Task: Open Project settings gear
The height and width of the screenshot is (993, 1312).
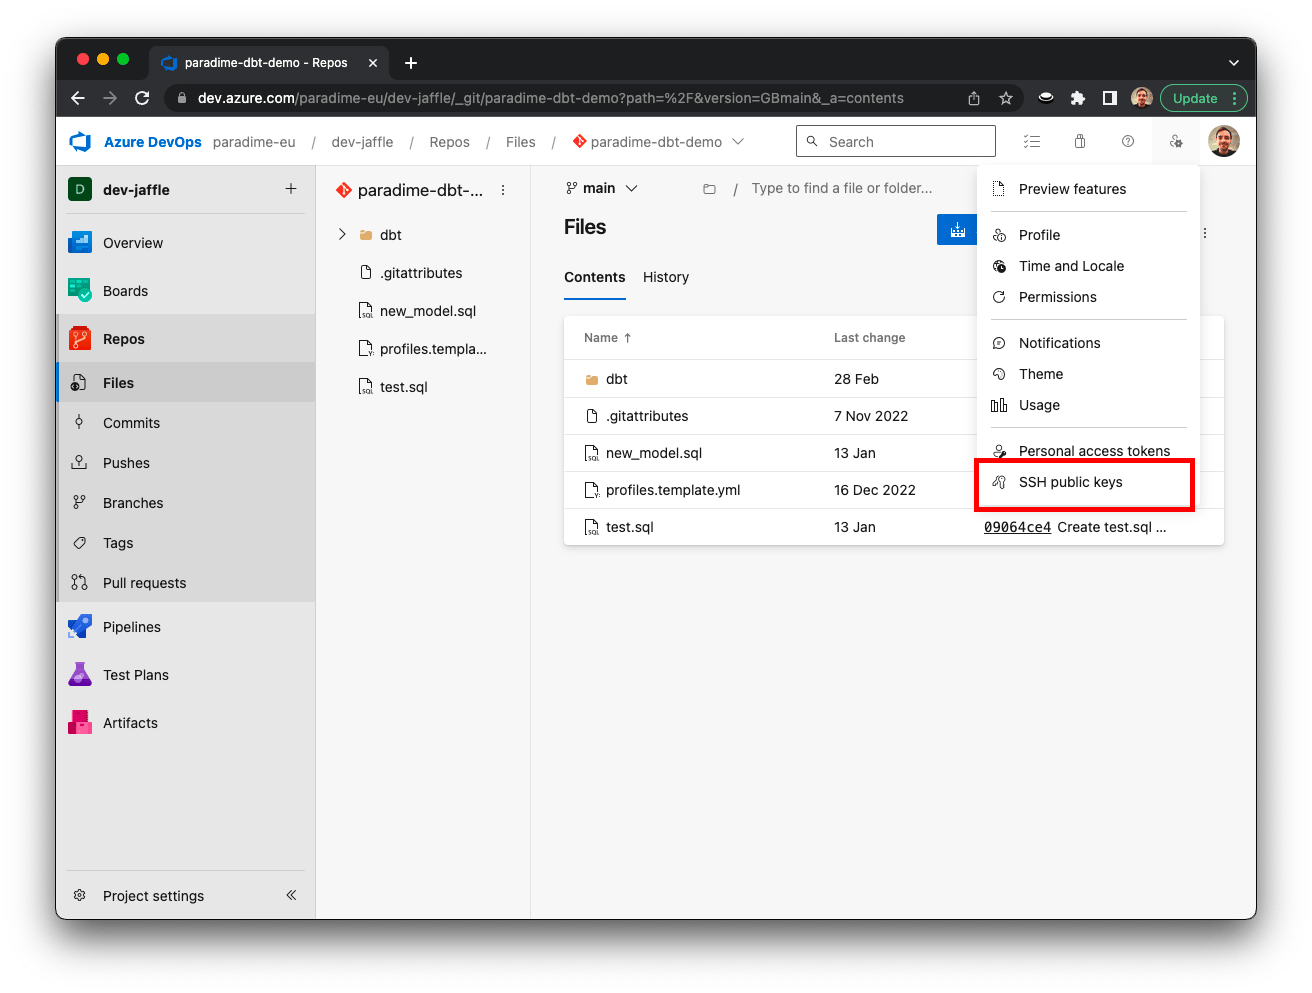Action: pos(80,896)
